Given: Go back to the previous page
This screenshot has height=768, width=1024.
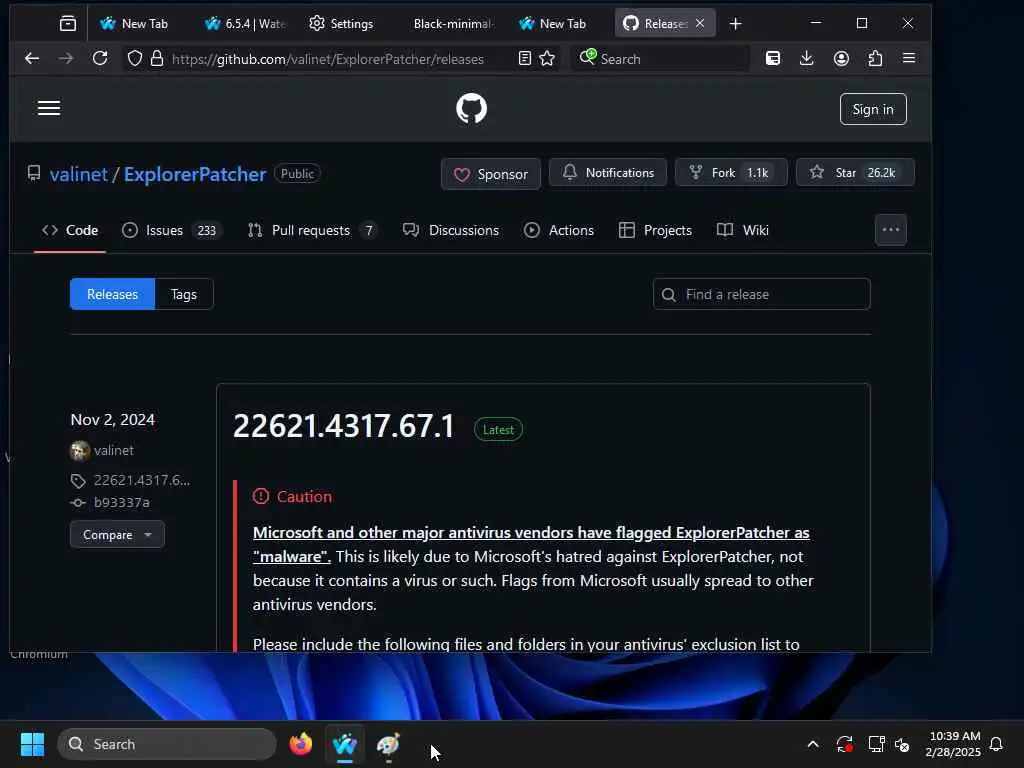Looking at the screenshot, I should pos(31,59).
